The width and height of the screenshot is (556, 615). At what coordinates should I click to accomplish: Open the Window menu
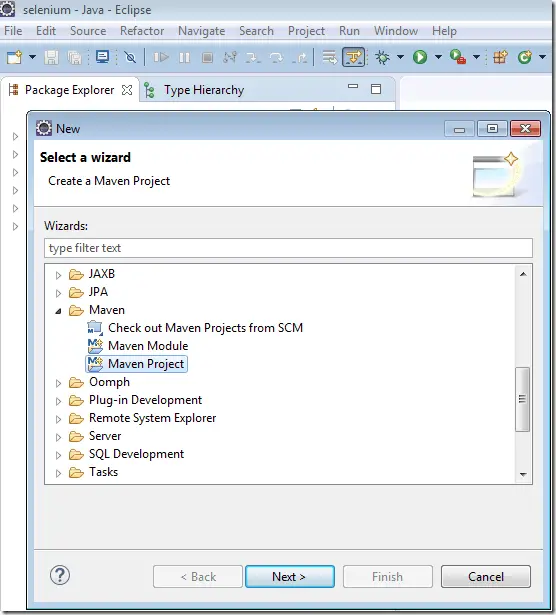tap(396, 31)
